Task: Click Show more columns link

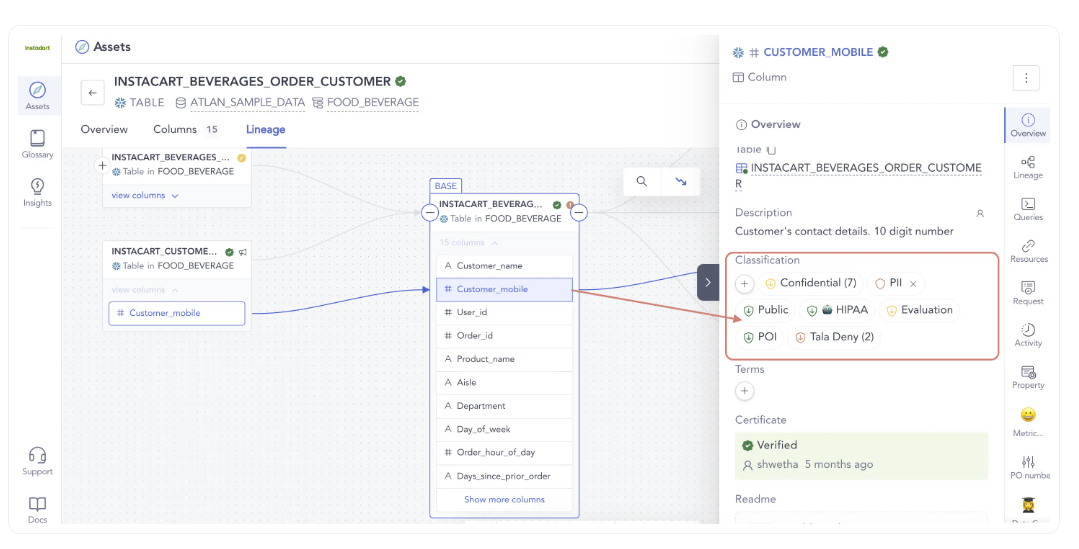Action: coord(504,500)
